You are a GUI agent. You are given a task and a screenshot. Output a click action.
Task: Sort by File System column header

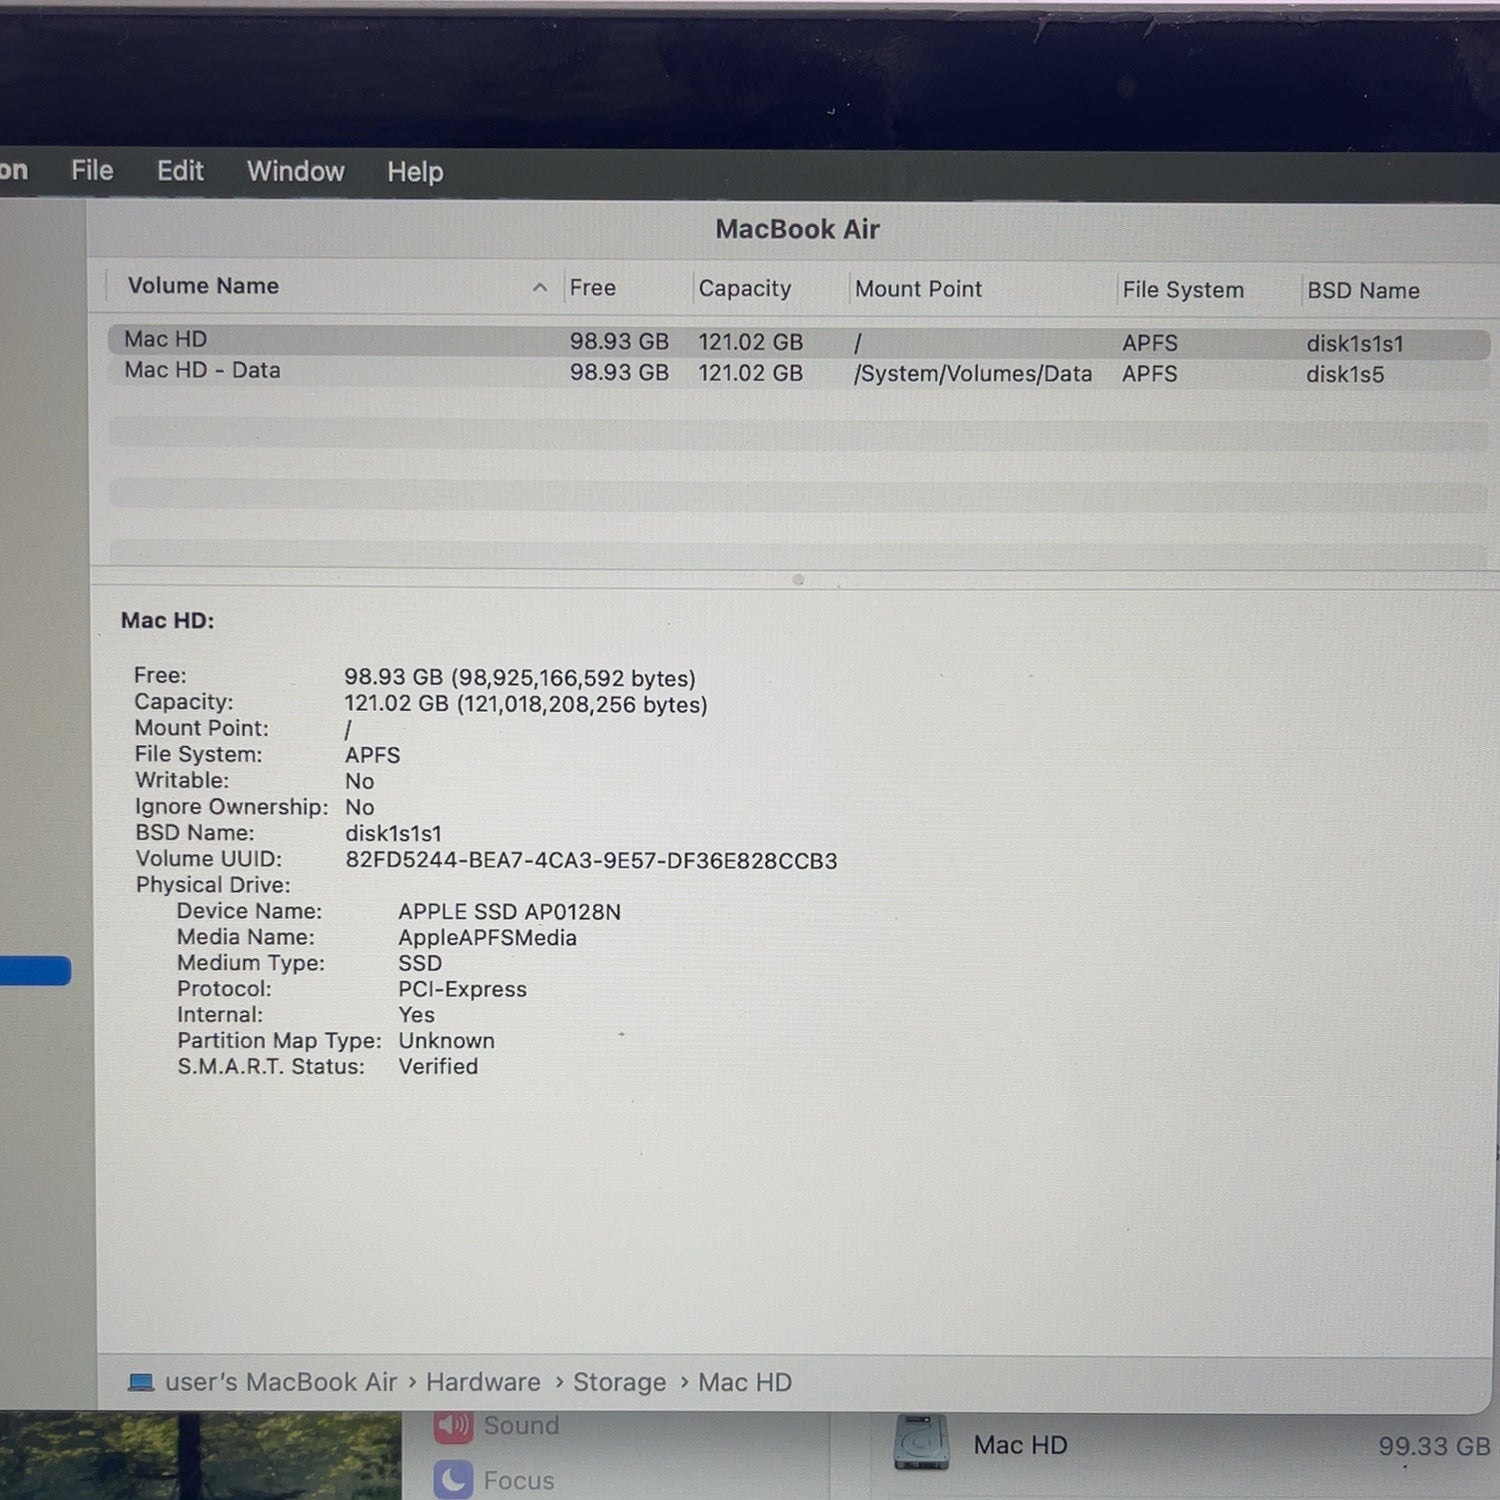tap(1183, 290)
